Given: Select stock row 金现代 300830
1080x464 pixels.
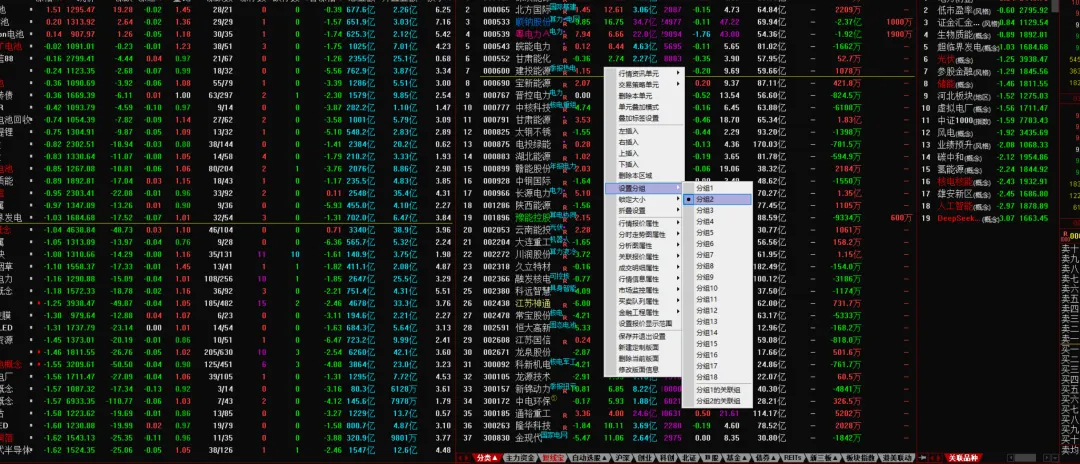Looking at the screenshot, I should coord(685,437).
